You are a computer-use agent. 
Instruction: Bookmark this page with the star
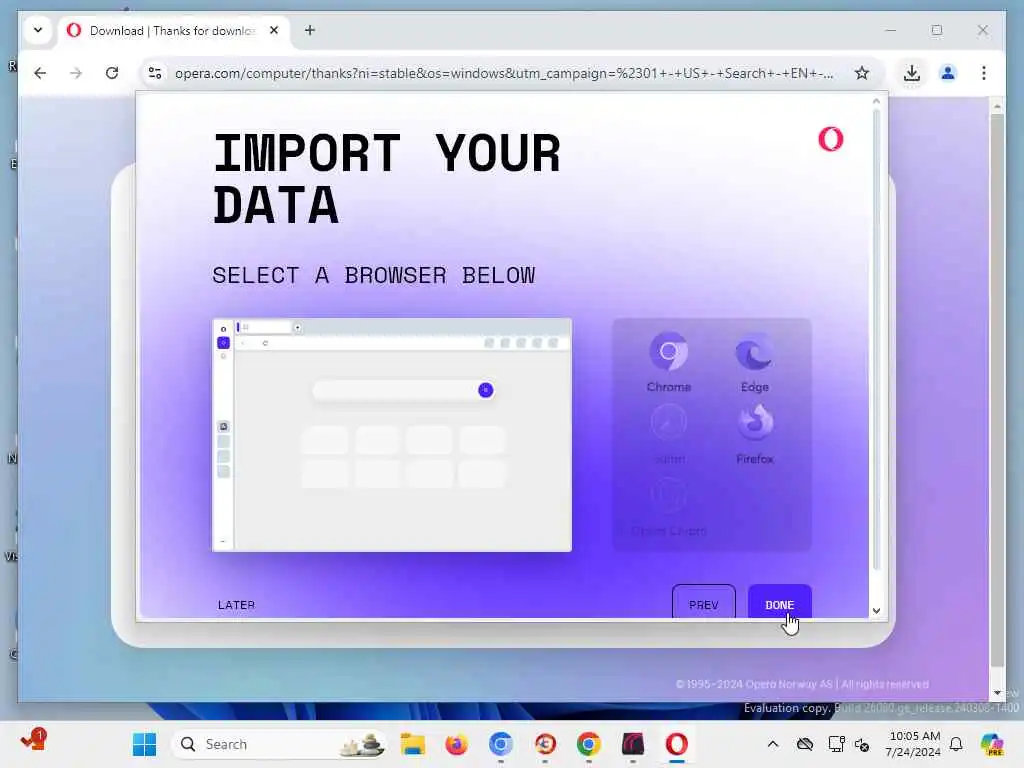861,73
